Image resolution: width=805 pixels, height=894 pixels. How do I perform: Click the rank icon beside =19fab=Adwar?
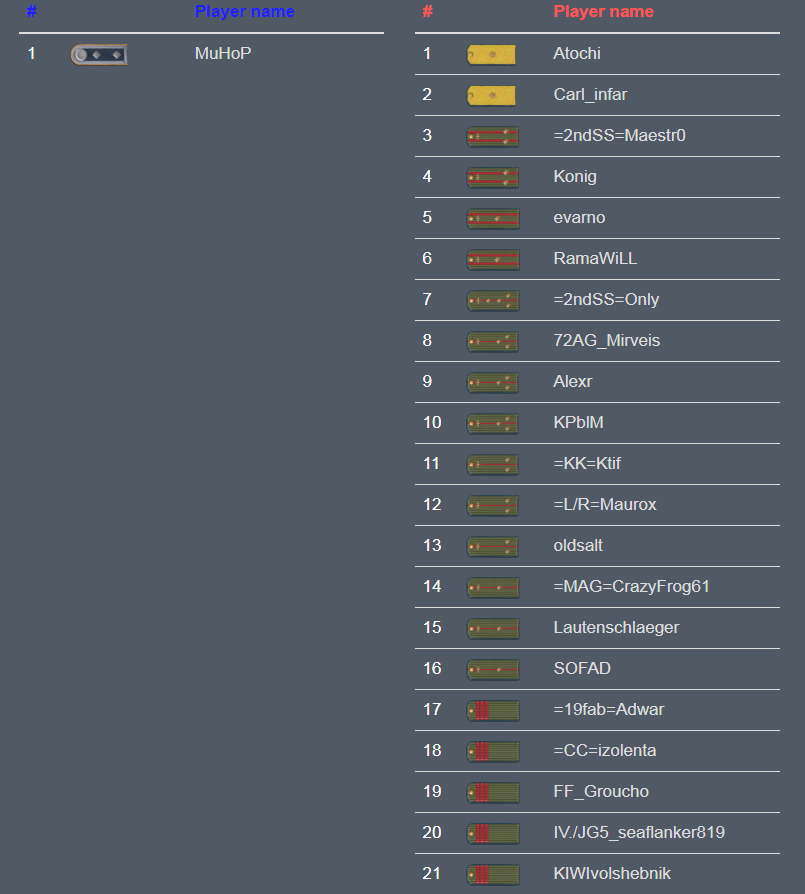(x=492, y=710)
